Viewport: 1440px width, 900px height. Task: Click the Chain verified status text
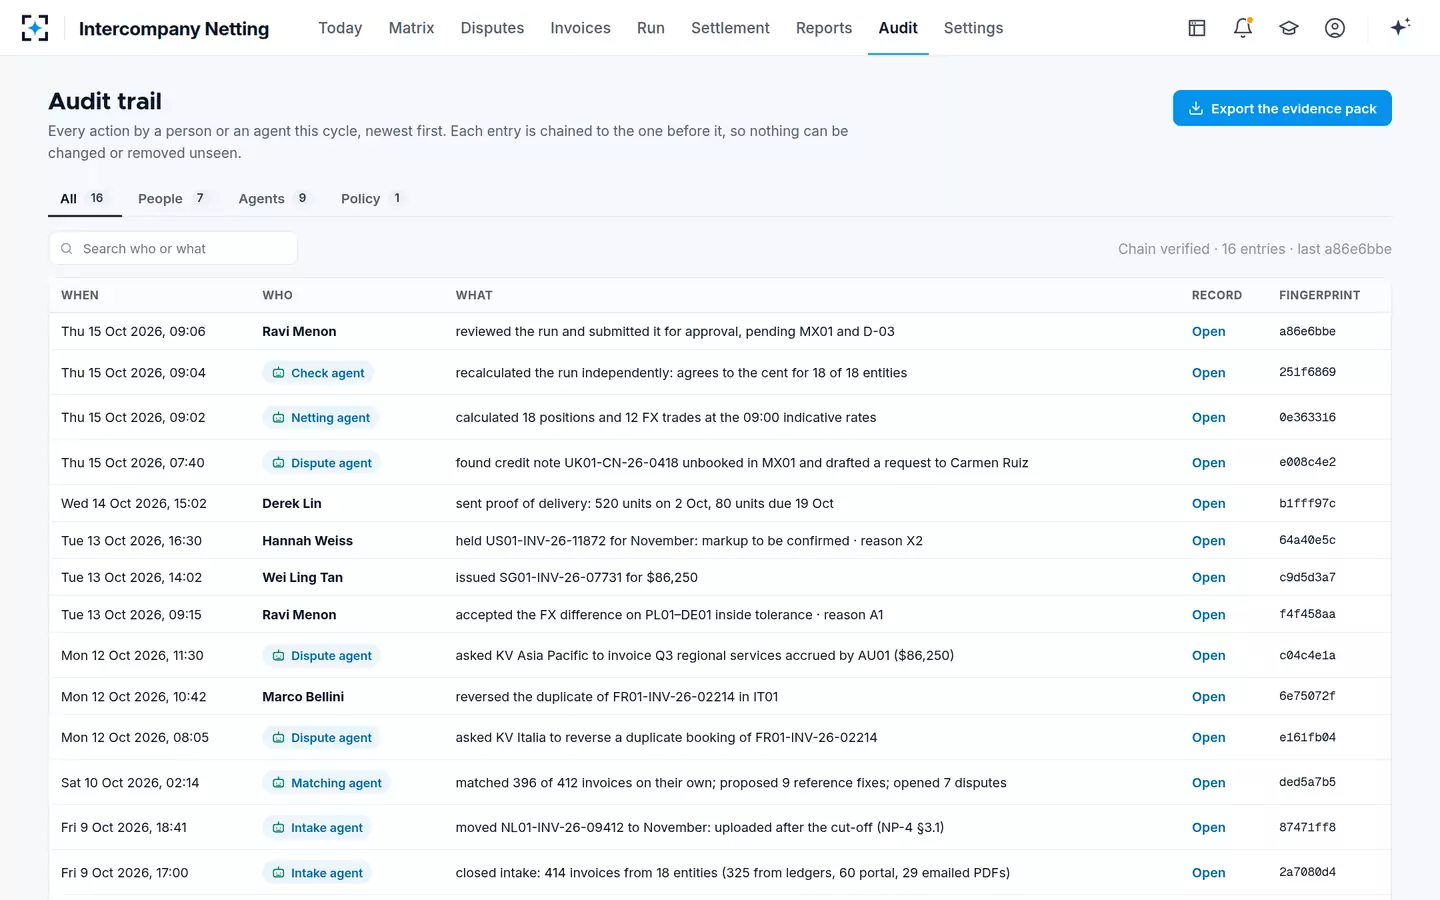1254,249
